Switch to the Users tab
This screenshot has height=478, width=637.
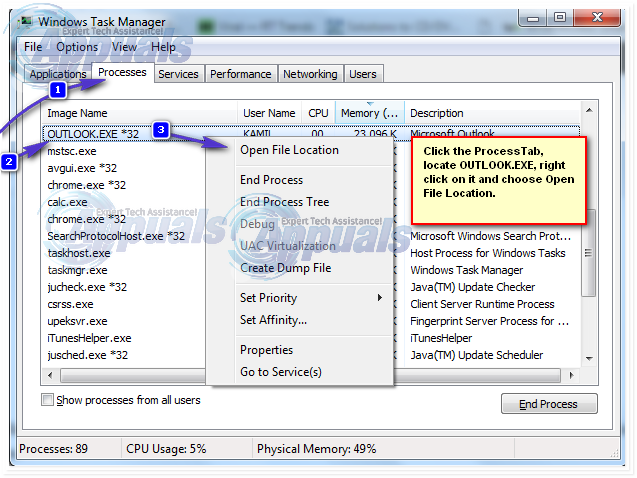363,74
